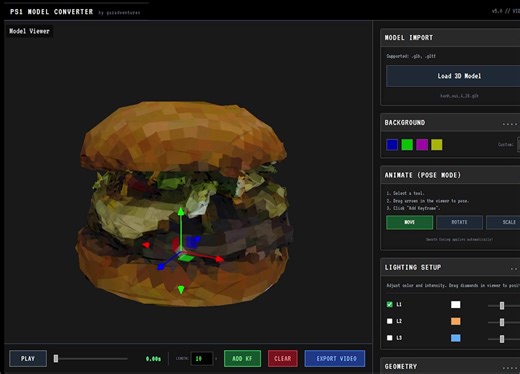Click the green plane gizmo square

click(186, 258)
